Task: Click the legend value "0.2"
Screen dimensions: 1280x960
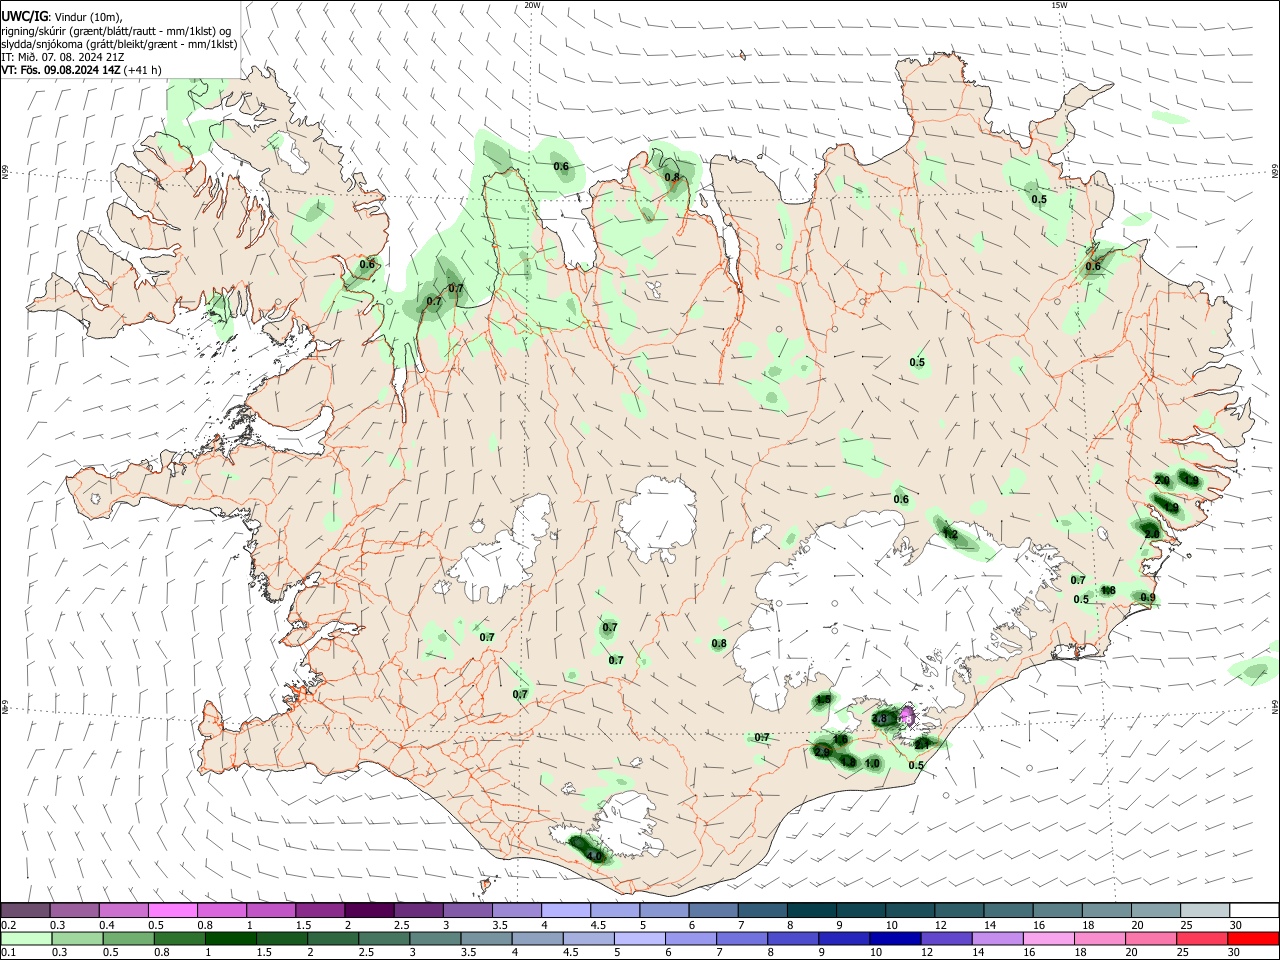Action: click(x=9, y=925)
